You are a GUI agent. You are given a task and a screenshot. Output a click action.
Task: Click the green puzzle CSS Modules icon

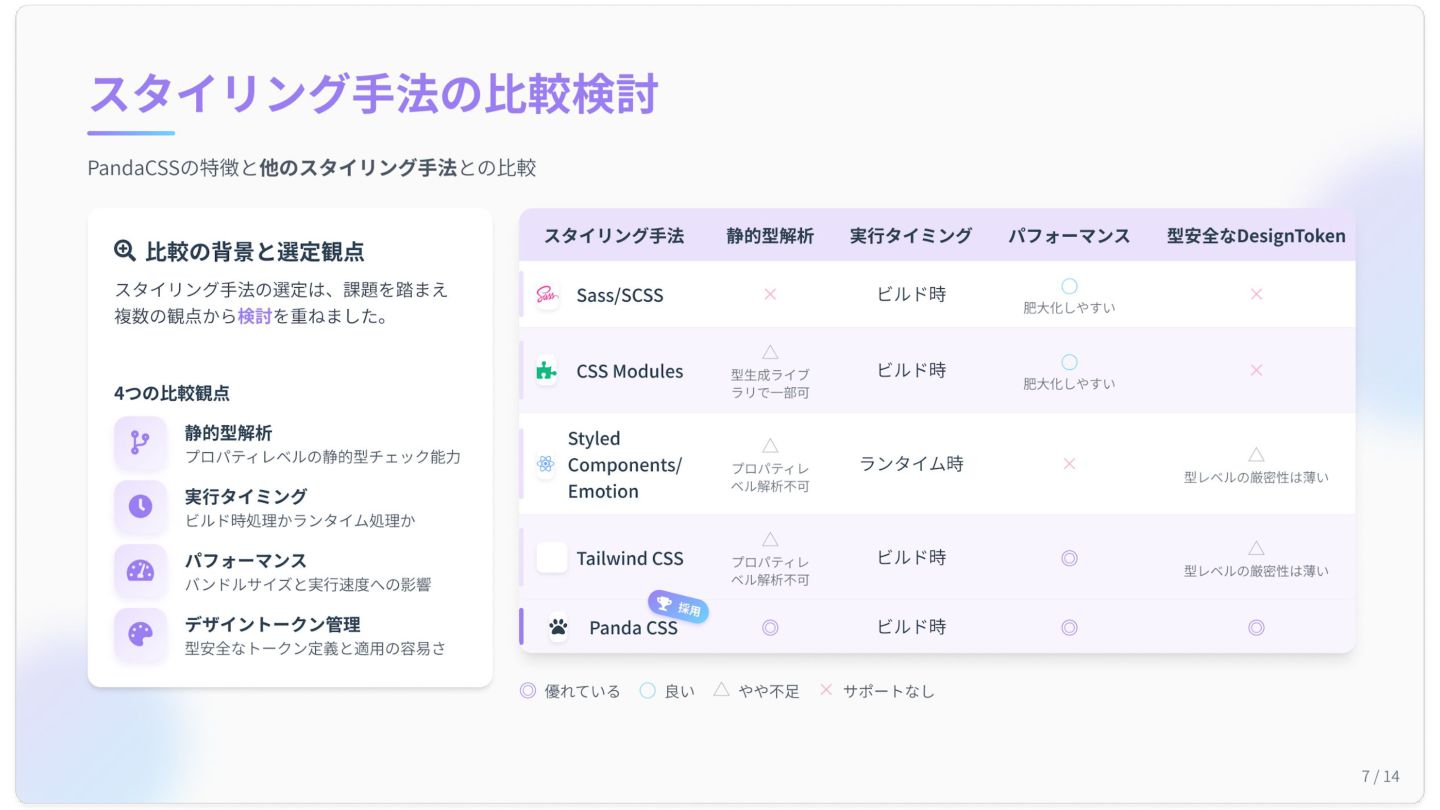click(x=546, y=371)
